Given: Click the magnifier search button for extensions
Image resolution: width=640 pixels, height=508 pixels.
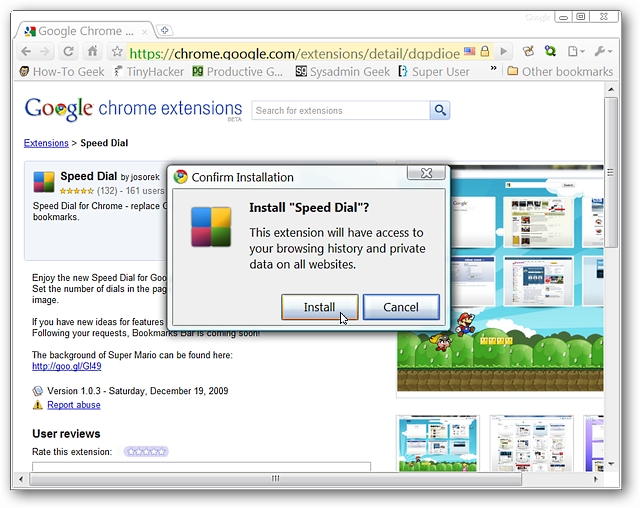Looking at the screenshot, I should click(440, 110).
